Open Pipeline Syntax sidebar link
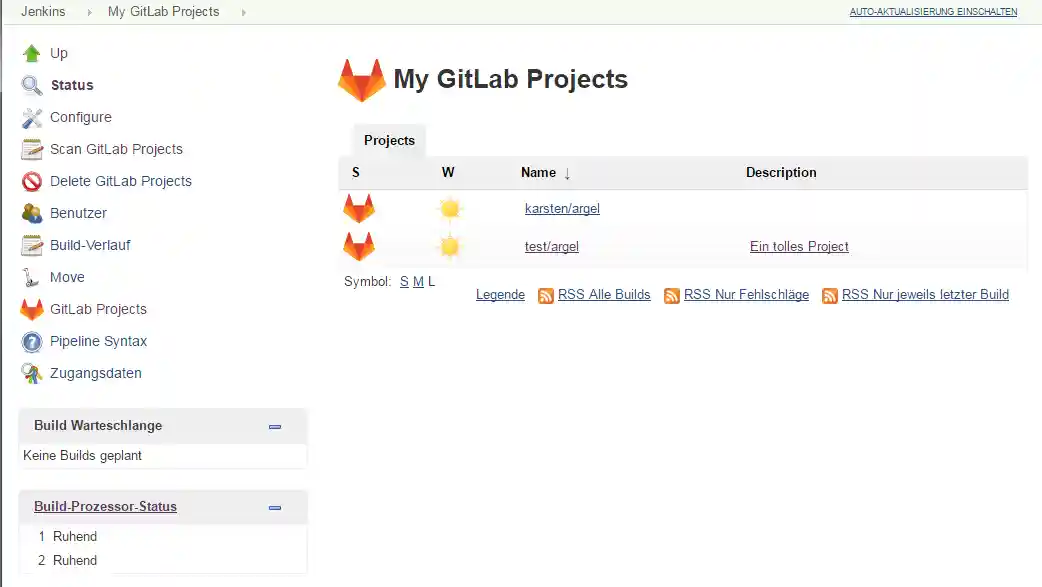Viewport: 1042px width, 587px height. tap(98, 341)
